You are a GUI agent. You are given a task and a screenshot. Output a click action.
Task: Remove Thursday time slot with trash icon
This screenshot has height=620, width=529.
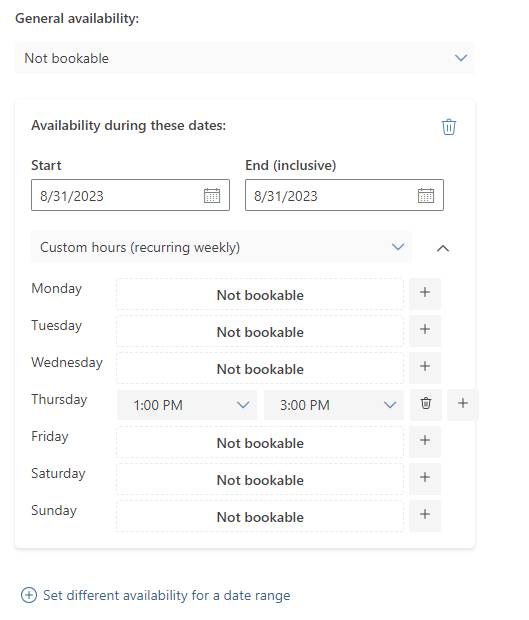click(426, 404)
